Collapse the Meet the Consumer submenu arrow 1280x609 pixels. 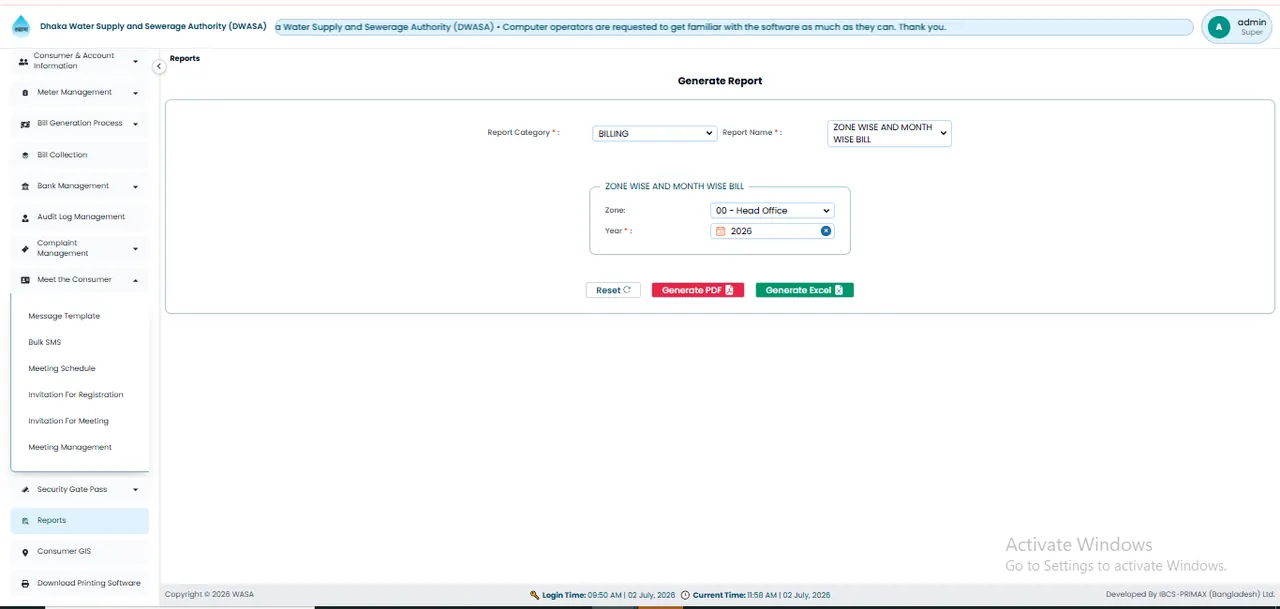click(x=135, y=280)
